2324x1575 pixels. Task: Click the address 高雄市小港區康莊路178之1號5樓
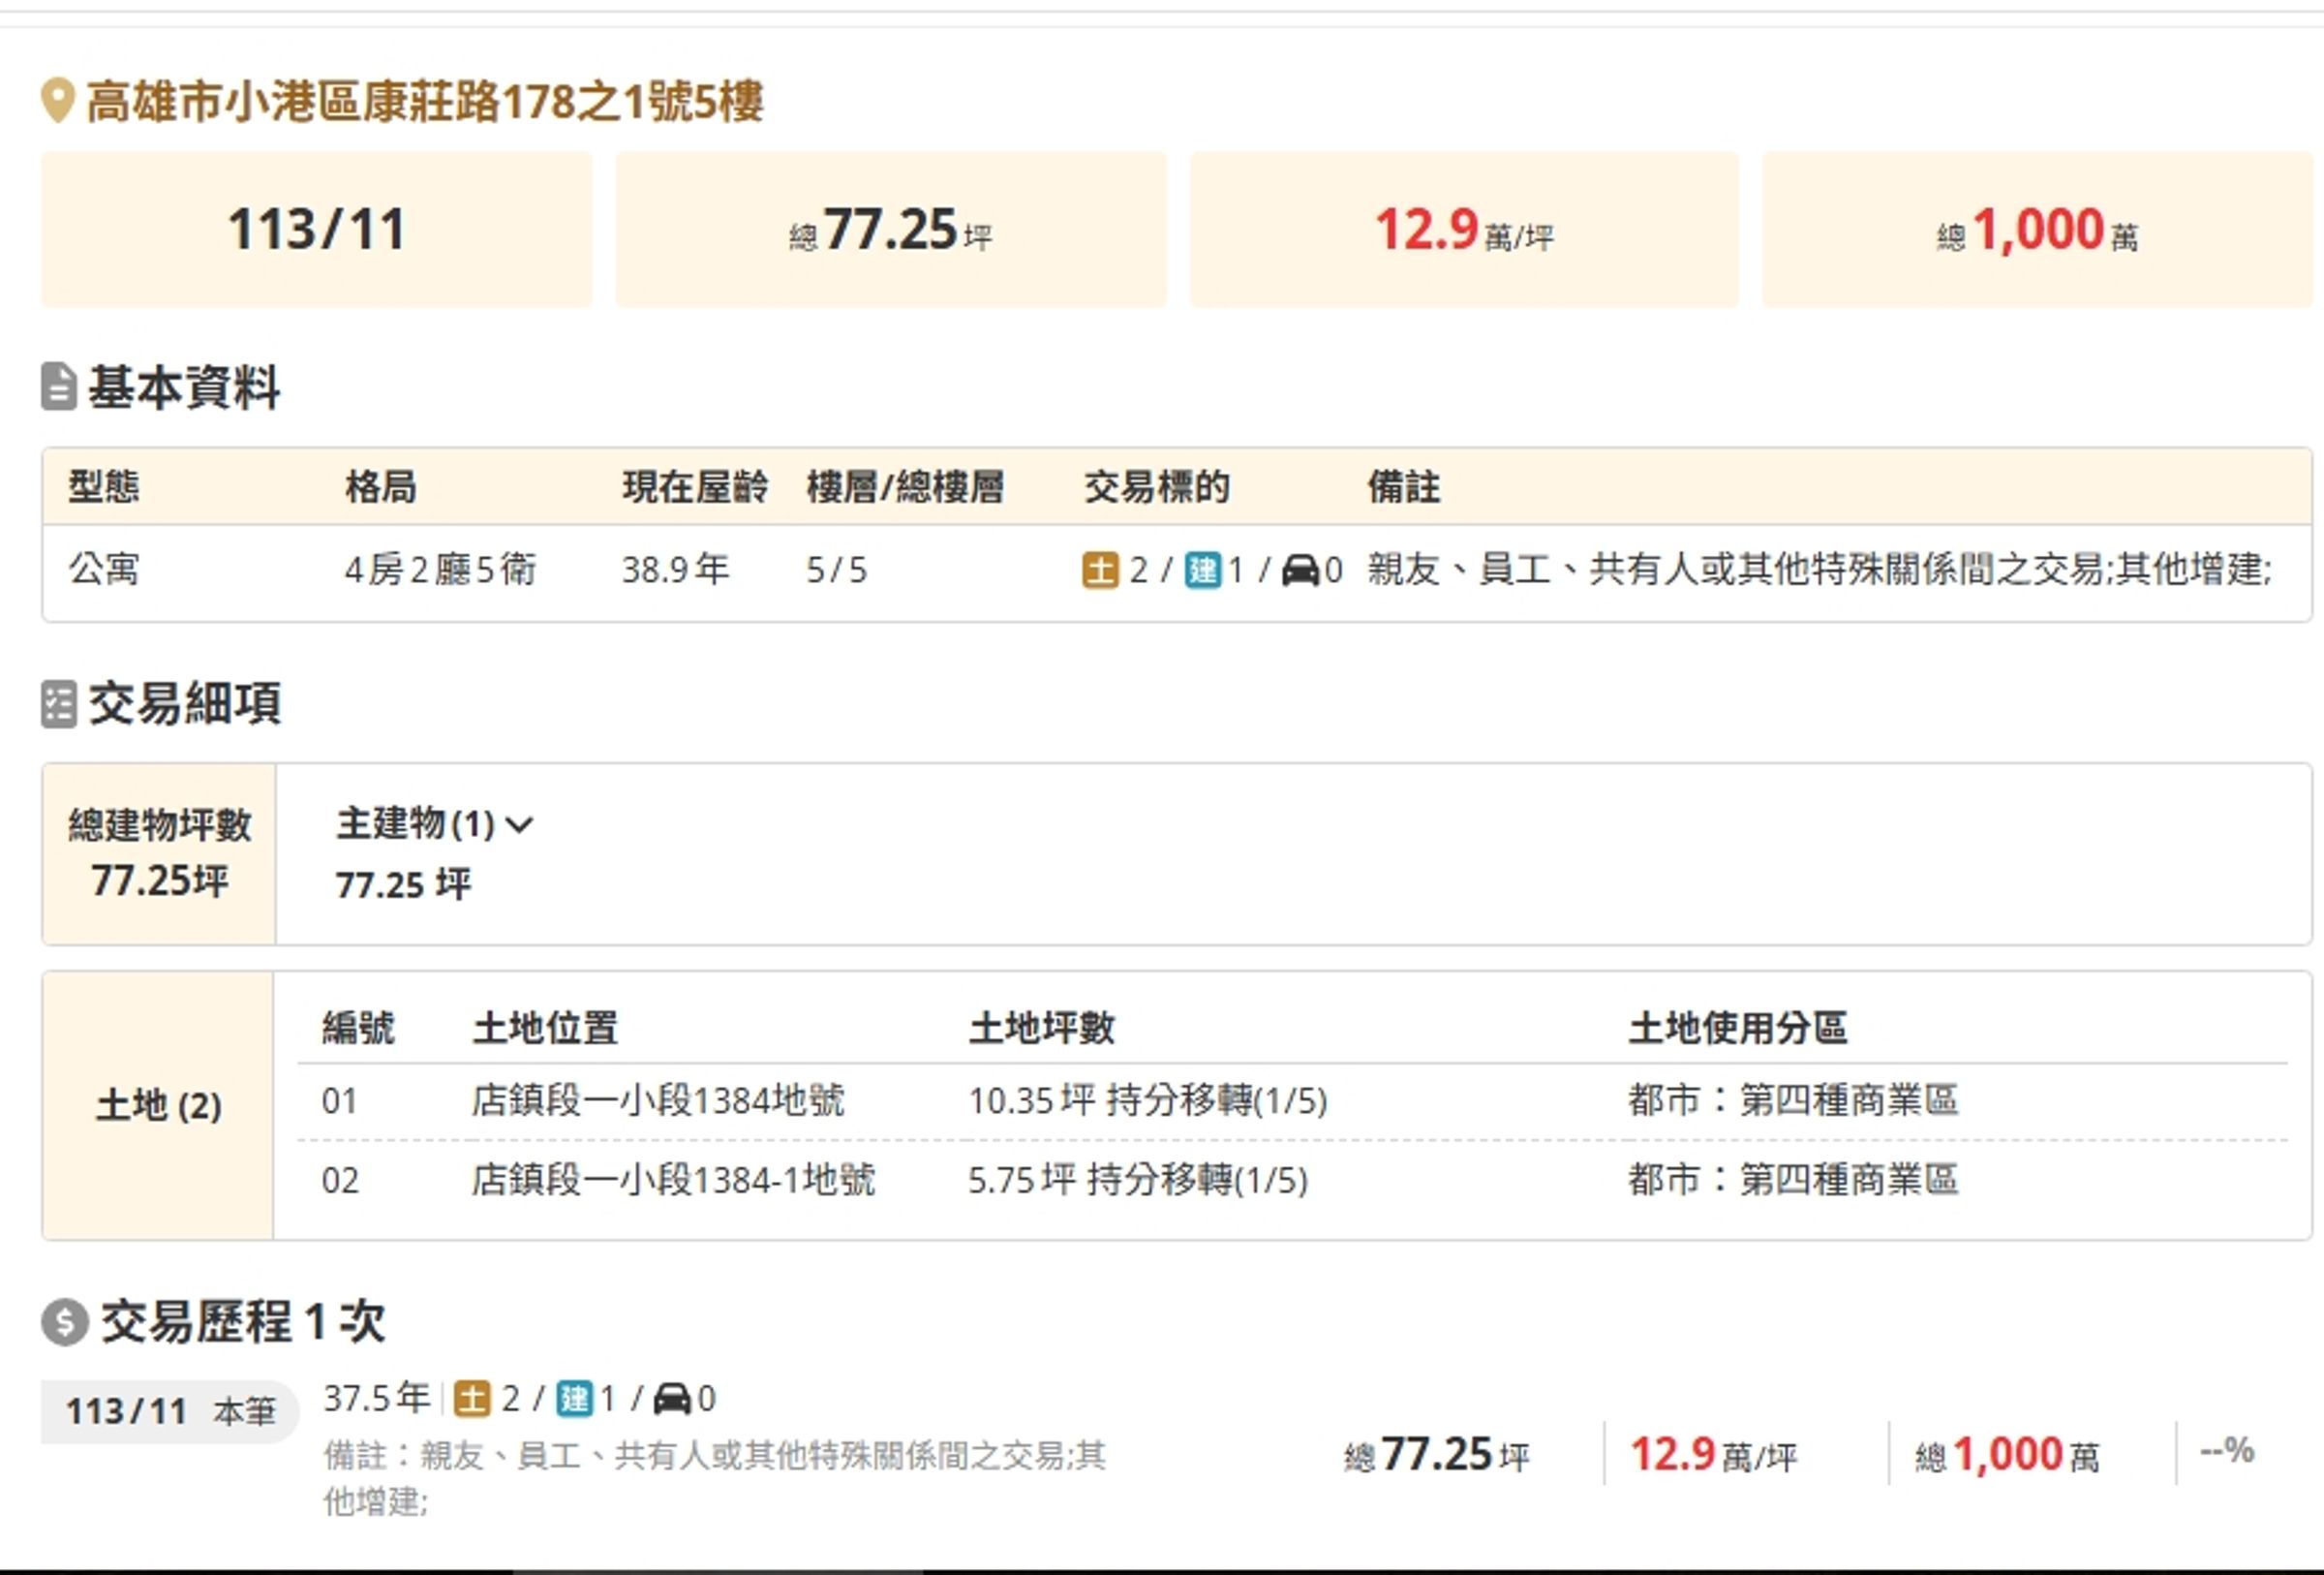pyautogui.click(x=425, y=102)
